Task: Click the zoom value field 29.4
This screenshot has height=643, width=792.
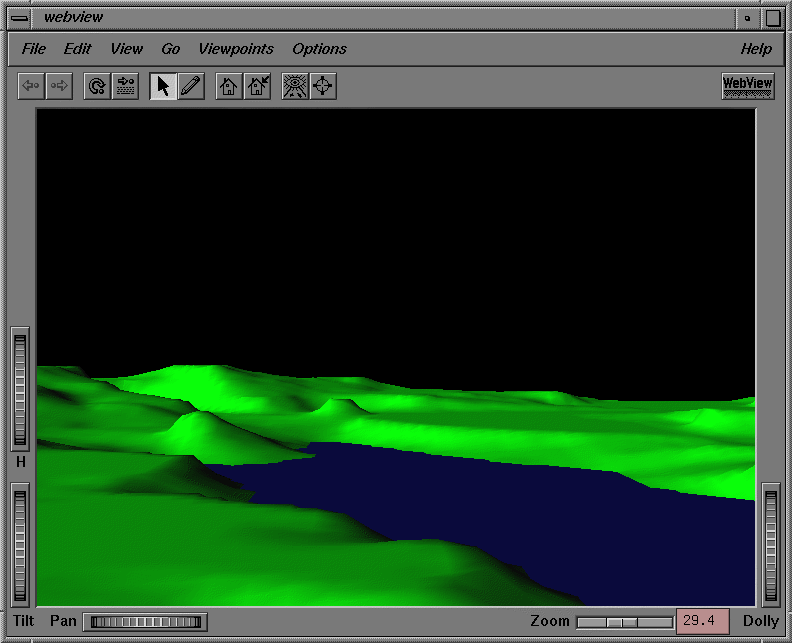Action: click(x=702, y=621)
